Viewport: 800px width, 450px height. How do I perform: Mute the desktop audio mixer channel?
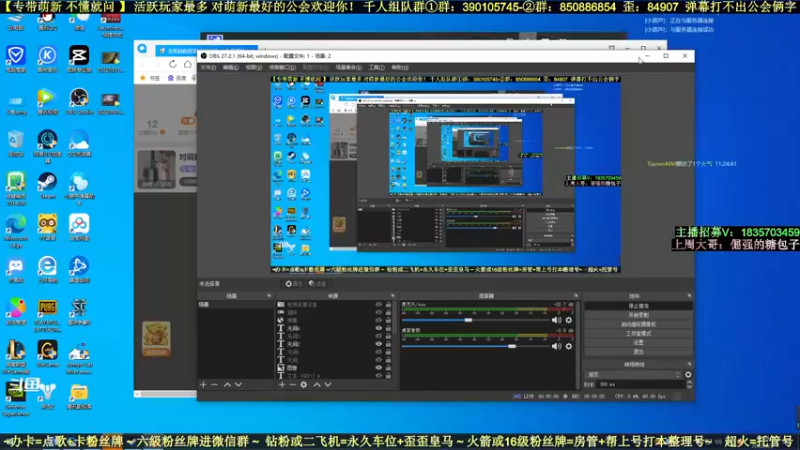click(x=556, y=346)
